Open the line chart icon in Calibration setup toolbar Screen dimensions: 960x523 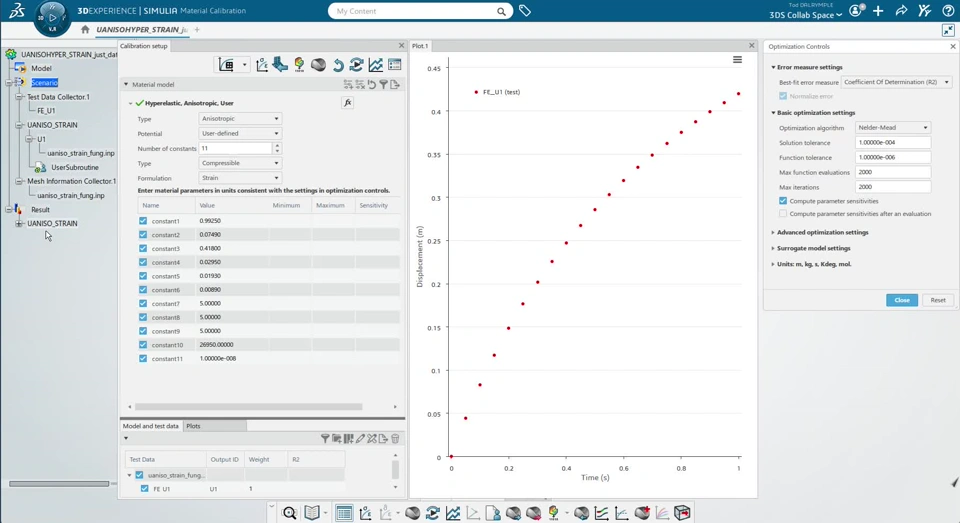point(375,64)
